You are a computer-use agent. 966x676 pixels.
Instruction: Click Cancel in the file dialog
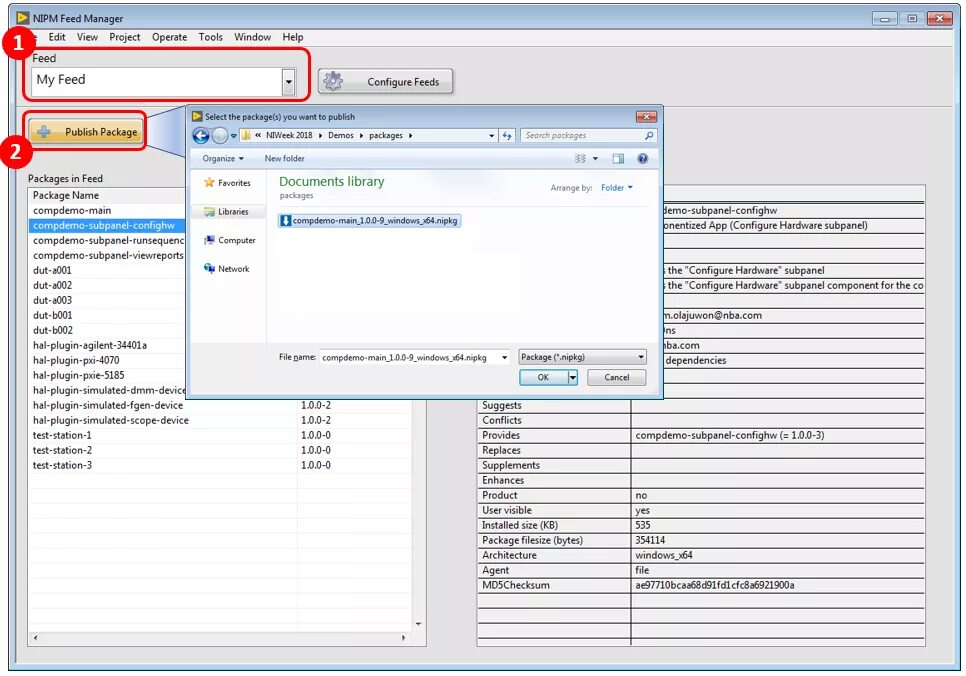tap(617, 377)
